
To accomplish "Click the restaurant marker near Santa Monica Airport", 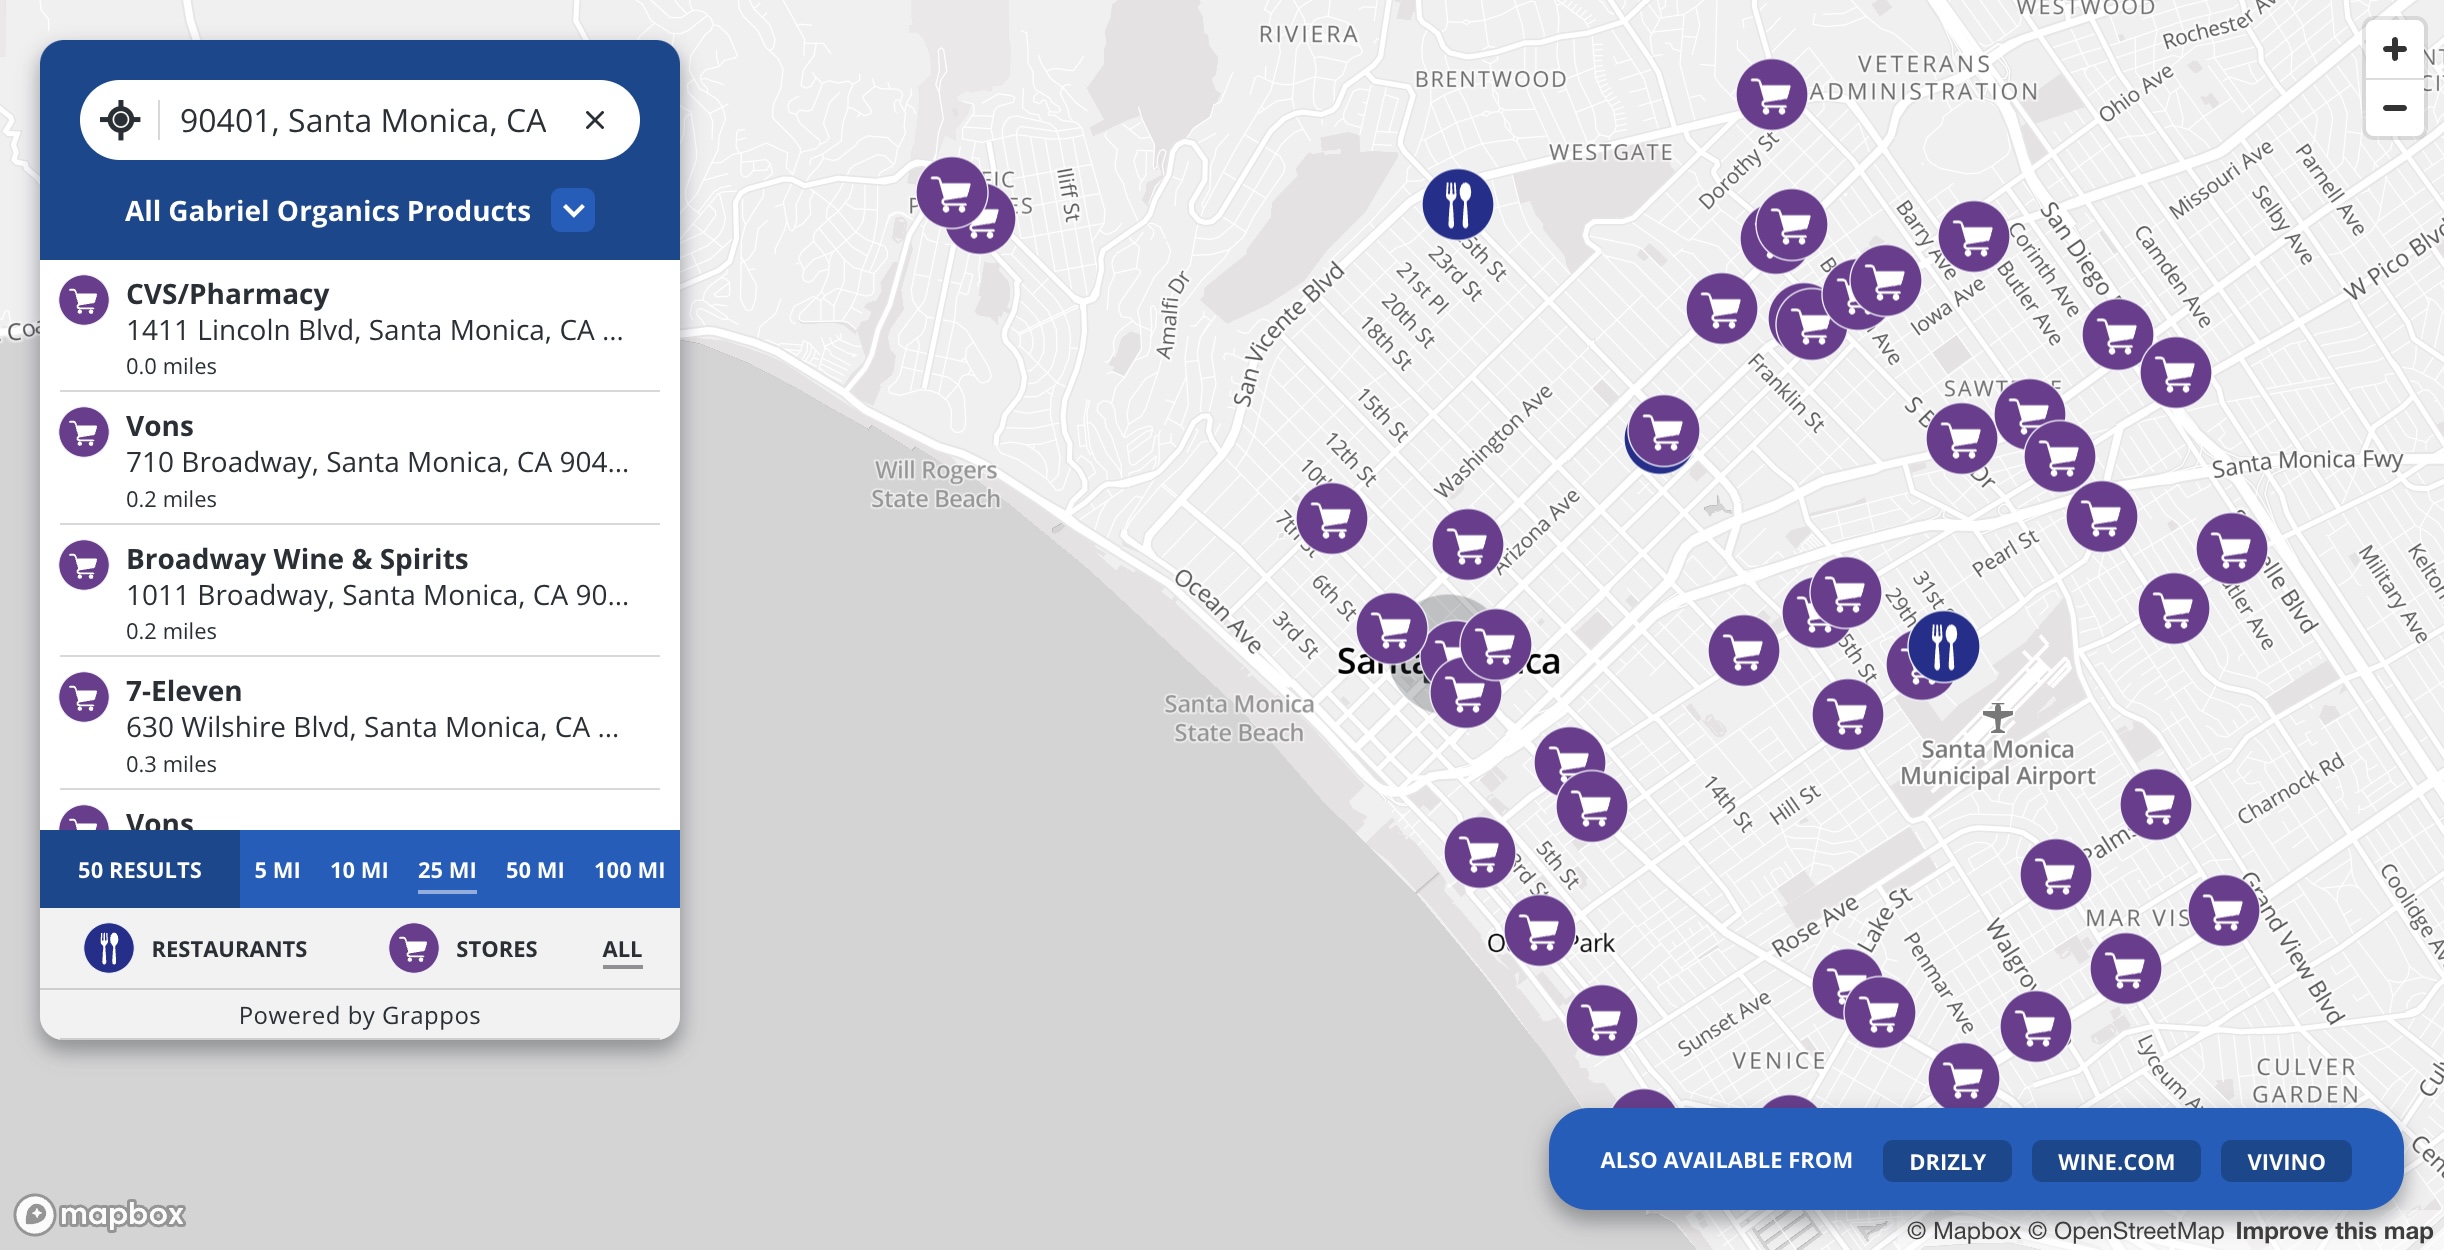I will (x=1943, y=646).
